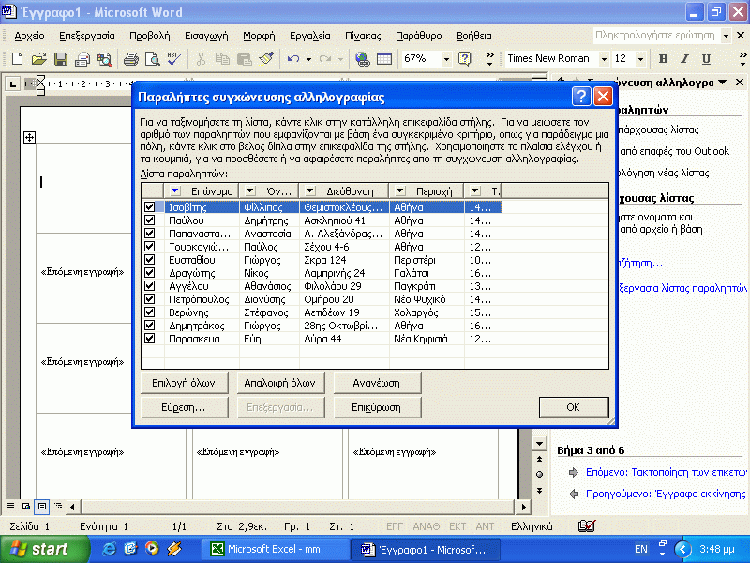750x563 pixels.
Task: Open Print Preview from the toolbar
Action: (152, 59)
